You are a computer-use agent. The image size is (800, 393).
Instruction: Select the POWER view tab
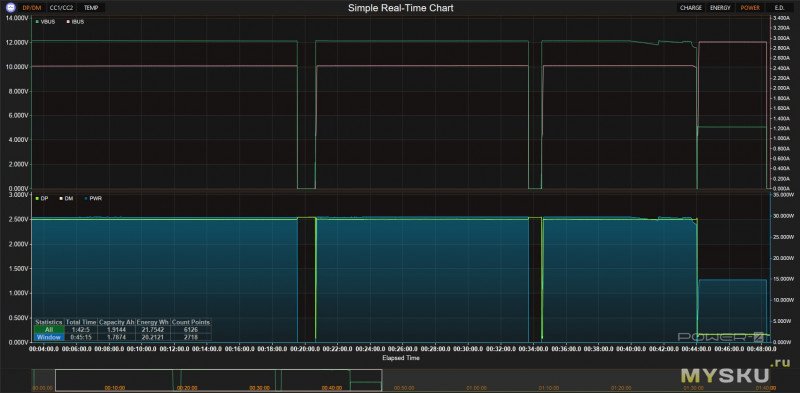750,8
